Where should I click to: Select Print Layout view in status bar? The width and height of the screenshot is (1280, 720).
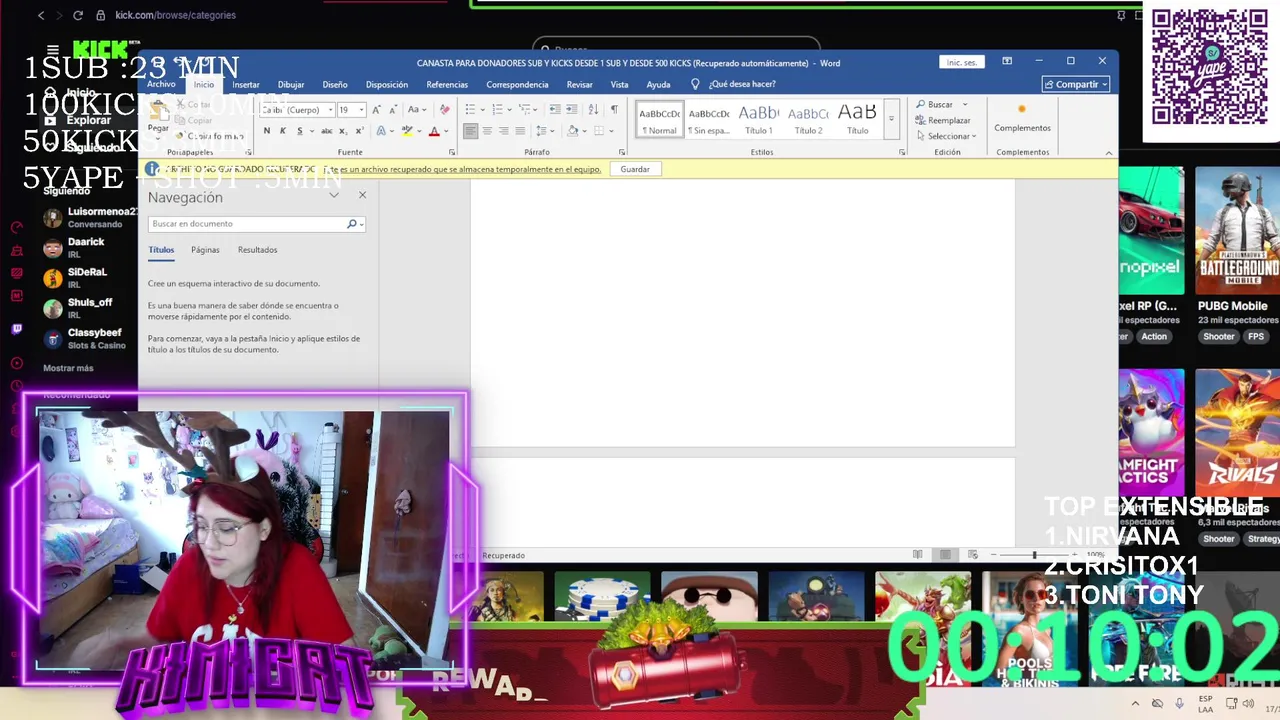click(x=945, y=554)
